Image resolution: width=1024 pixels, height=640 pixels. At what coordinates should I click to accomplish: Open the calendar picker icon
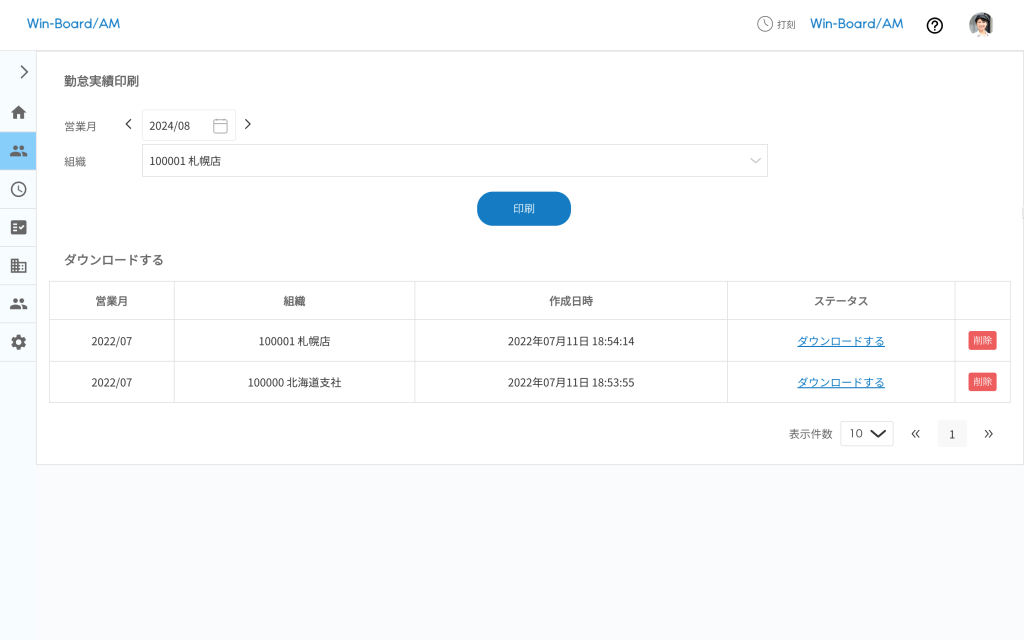220,126
